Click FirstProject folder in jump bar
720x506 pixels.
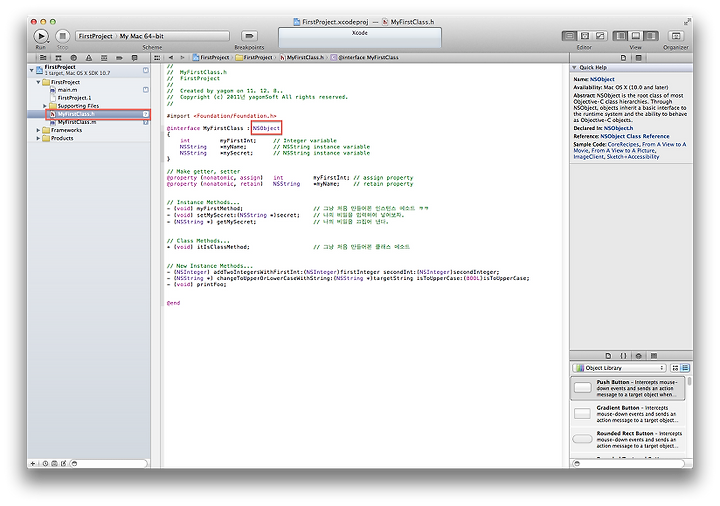254,58
